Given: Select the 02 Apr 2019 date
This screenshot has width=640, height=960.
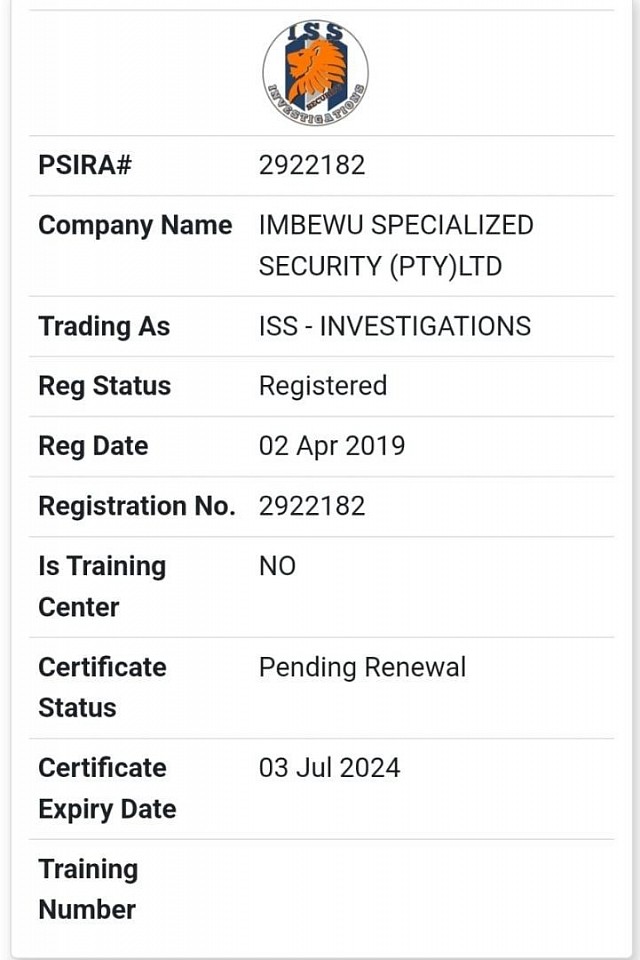Looking at the screenshot, I should pyautogui.click(x=332, y=446).
